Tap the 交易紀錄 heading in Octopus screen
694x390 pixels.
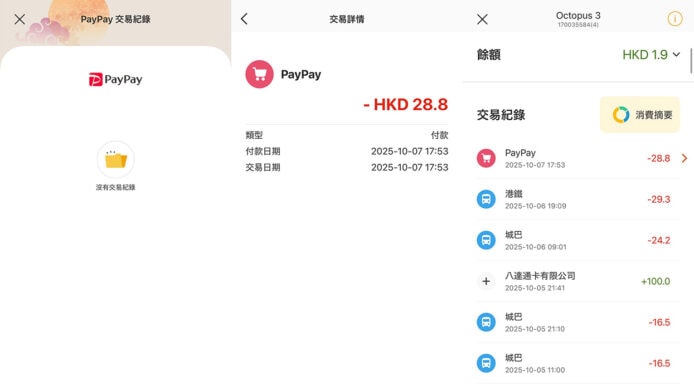501,115
